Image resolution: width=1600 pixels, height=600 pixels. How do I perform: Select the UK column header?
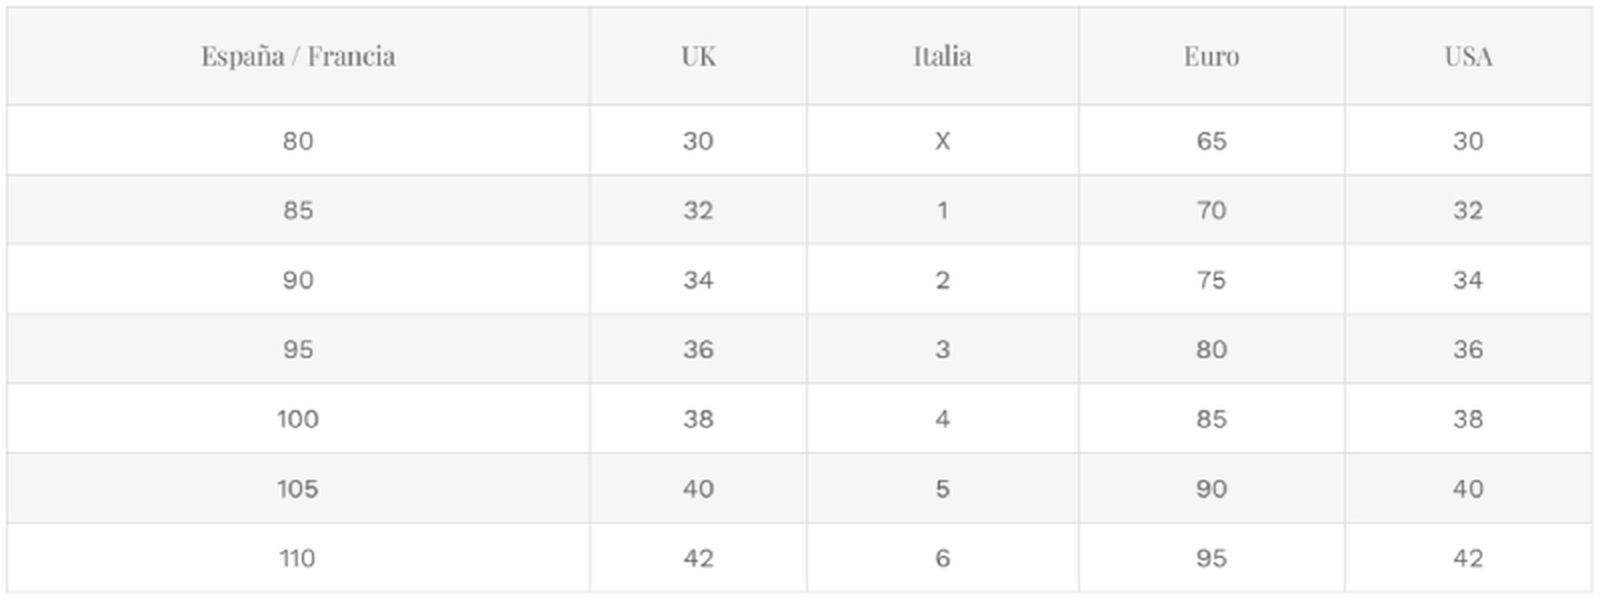point(698,56)
